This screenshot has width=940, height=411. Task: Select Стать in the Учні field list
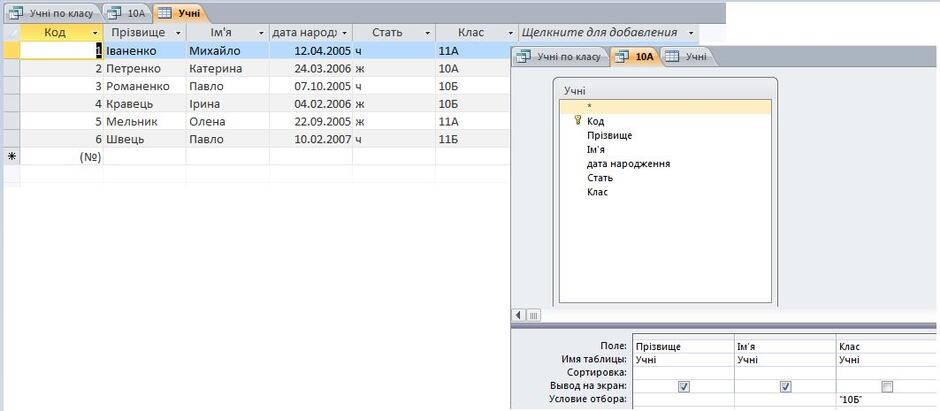point(665,178)
